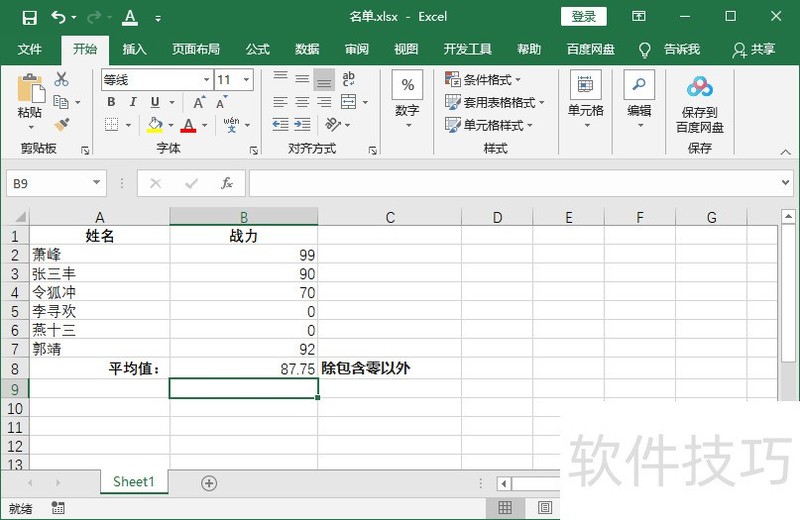800x520 pixels.
Task: Open 套用表格格式 table format menu
Action: point(494,102)
